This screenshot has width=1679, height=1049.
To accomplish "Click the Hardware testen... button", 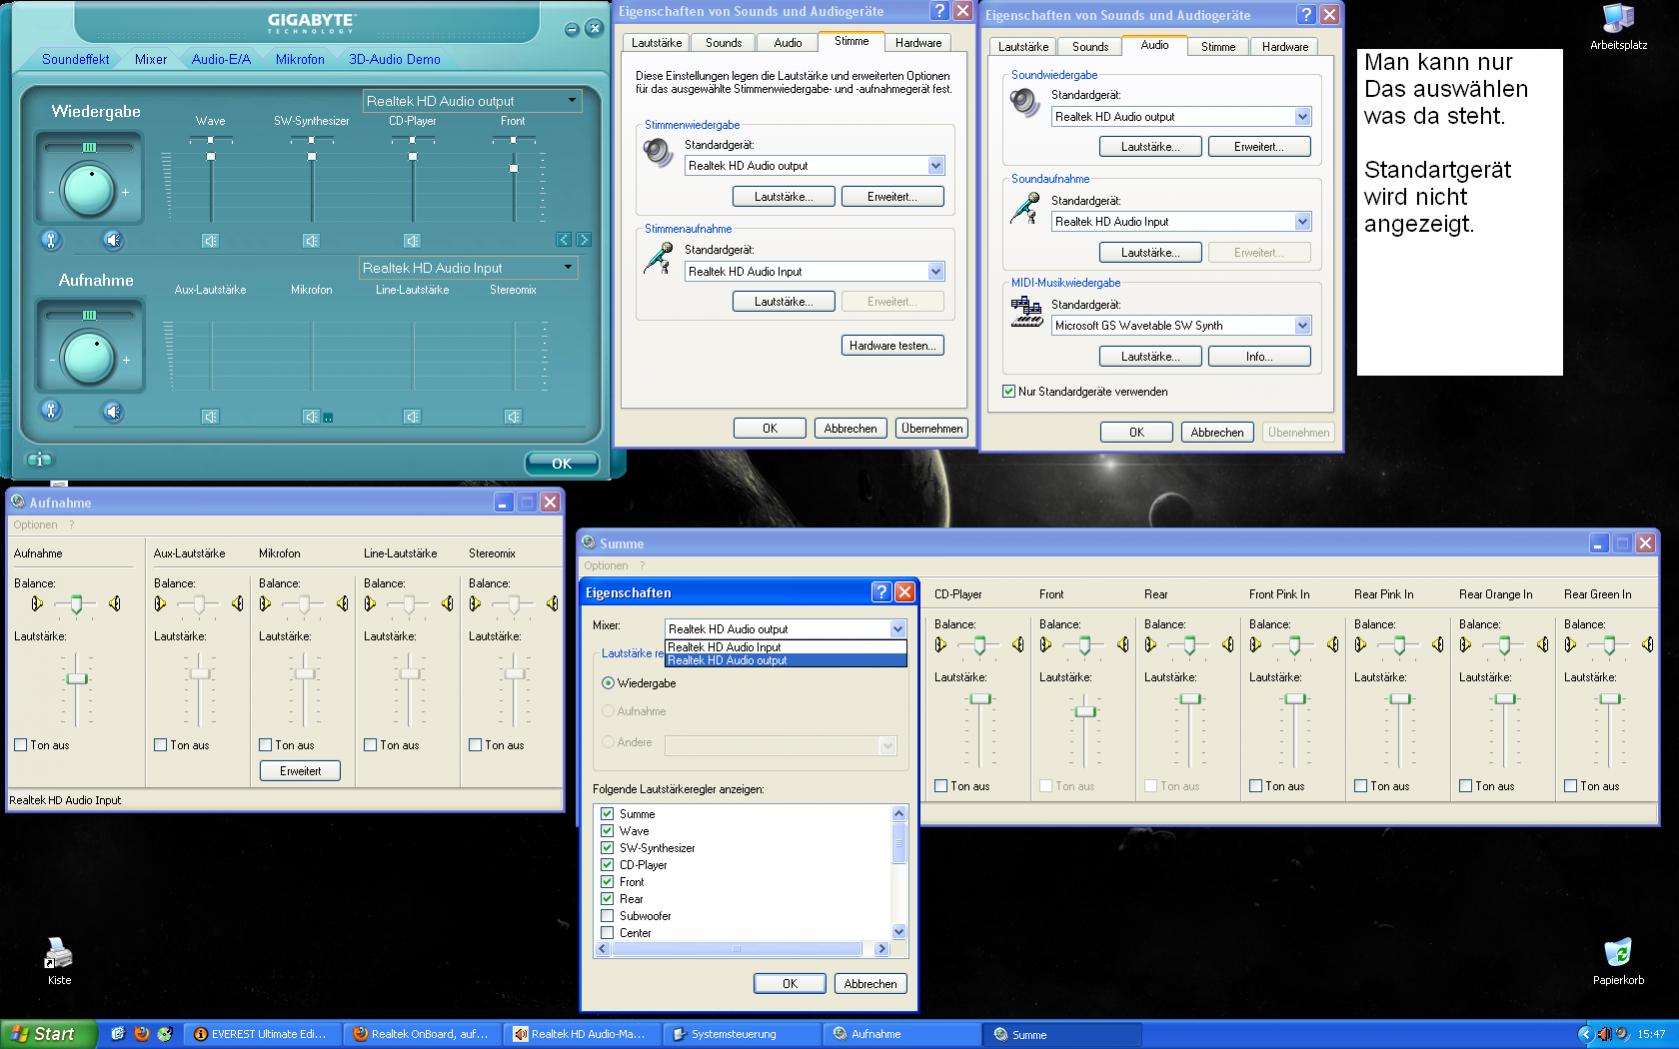I will click(x=892, y=346).
